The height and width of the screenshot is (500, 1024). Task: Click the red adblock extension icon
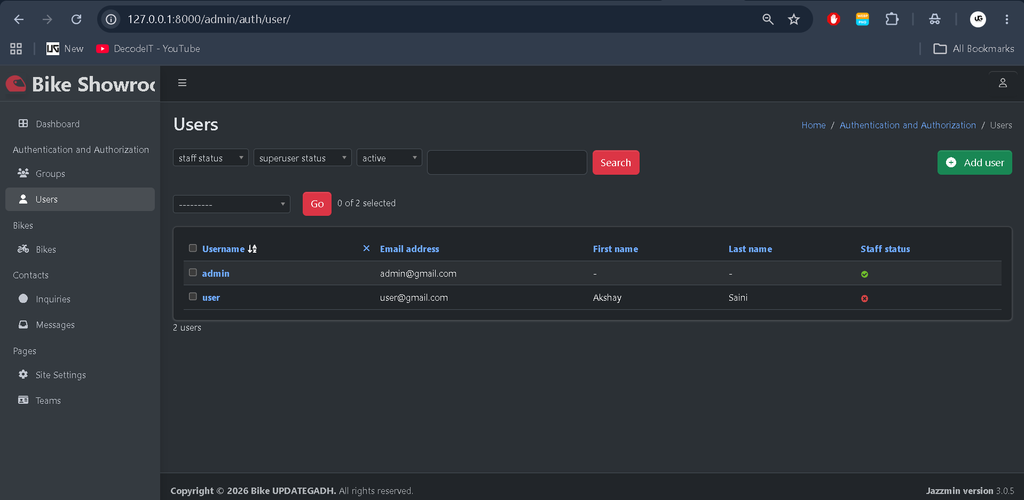[x=833, y=20]
